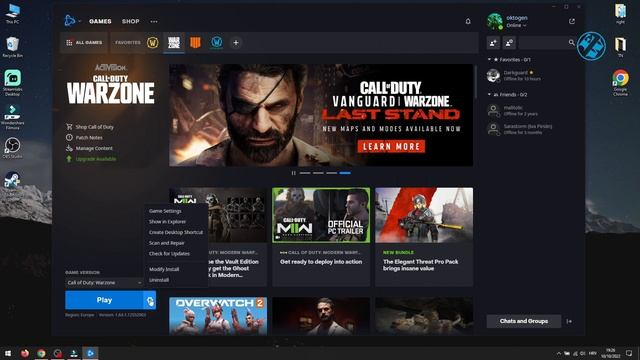Open Chrome from the taskbar

(41, 353)
